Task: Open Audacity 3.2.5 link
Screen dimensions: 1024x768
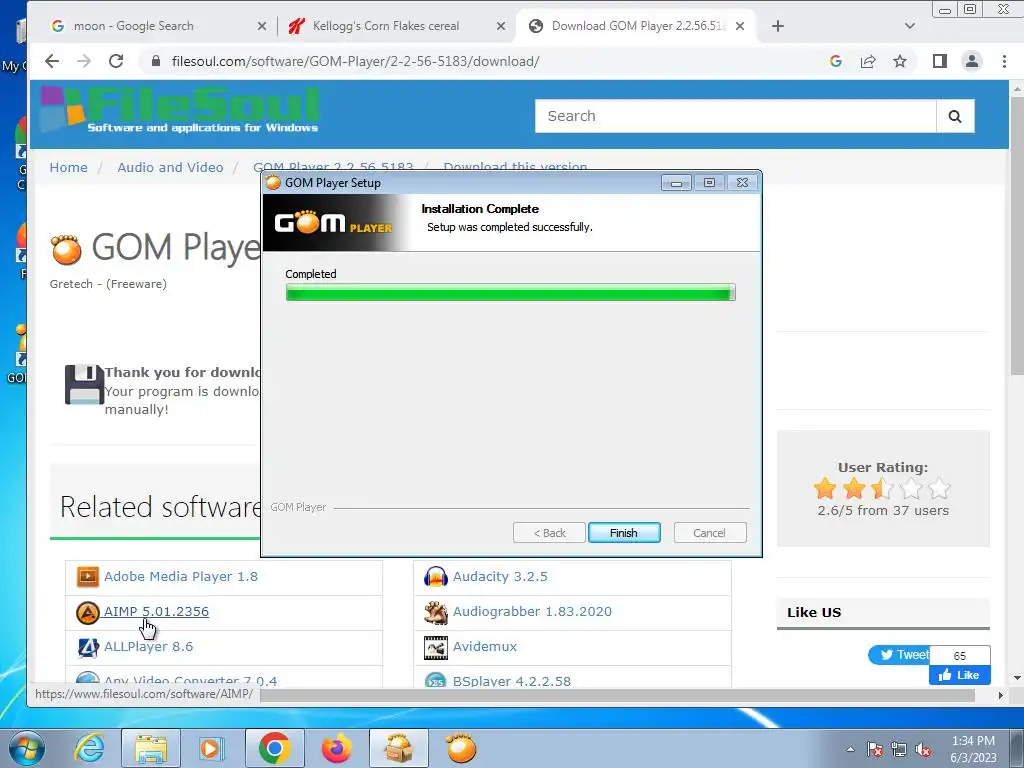Action: click(x=500, y=577)
